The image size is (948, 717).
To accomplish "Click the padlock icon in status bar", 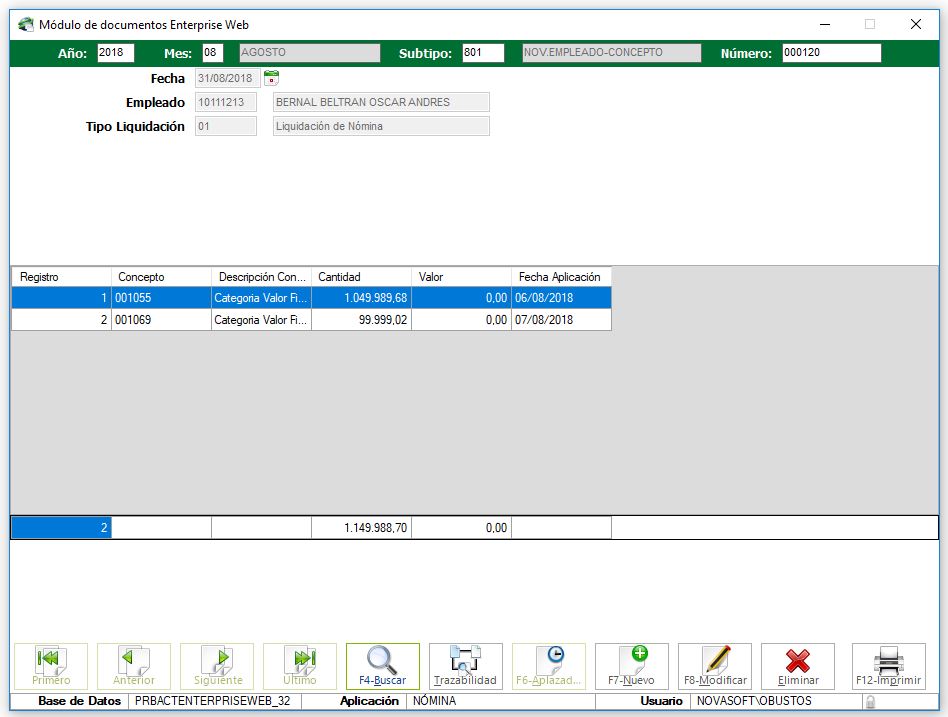I will pos(870,701).
